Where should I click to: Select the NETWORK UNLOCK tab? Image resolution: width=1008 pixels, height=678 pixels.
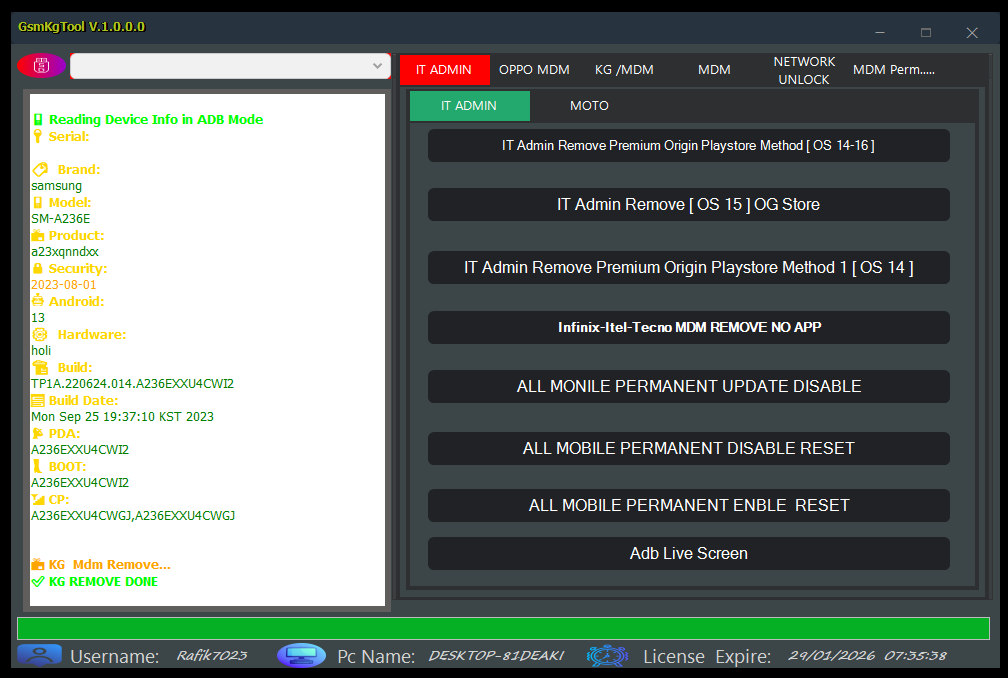(804, 70)
